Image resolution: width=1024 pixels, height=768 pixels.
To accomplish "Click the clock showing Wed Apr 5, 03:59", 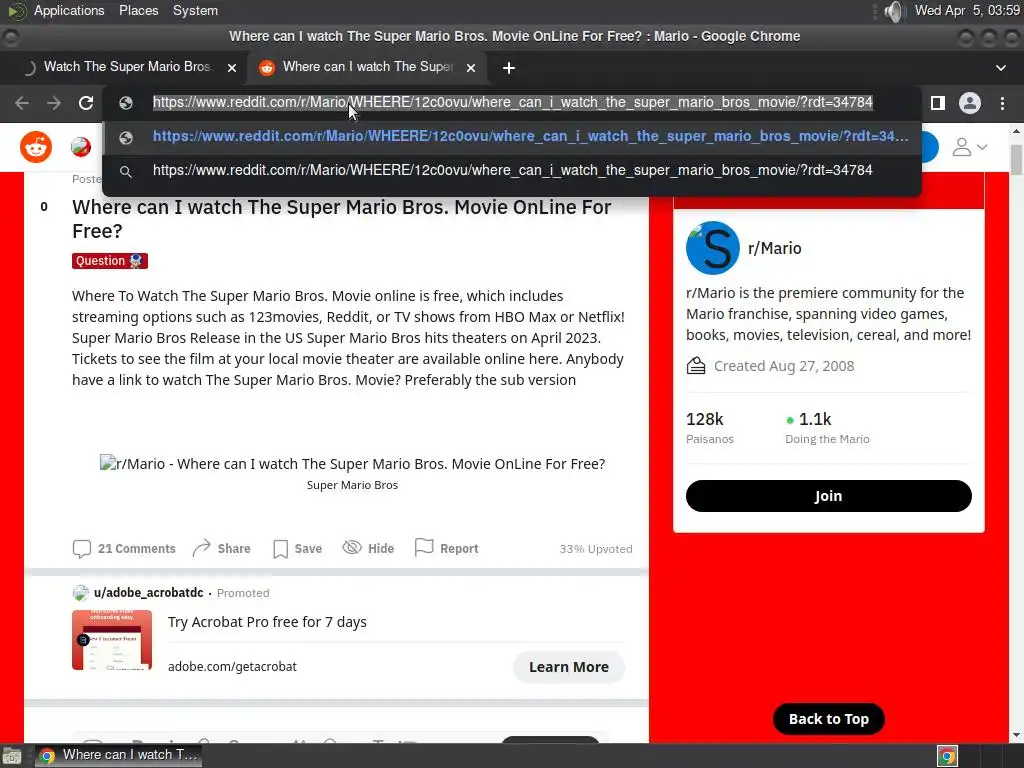I will tap(967, 10).
